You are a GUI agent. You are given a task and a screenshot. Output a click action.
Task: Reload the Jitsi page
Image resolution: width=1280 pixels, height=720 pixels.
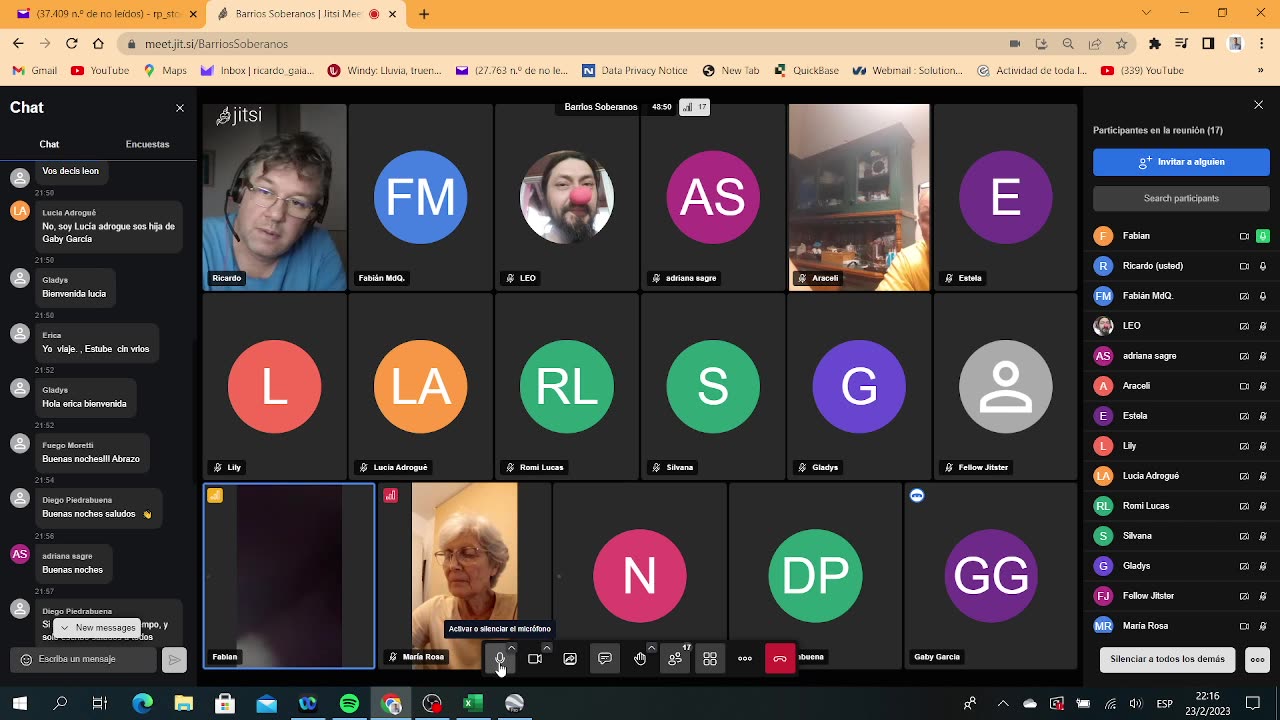click(71, 44)
